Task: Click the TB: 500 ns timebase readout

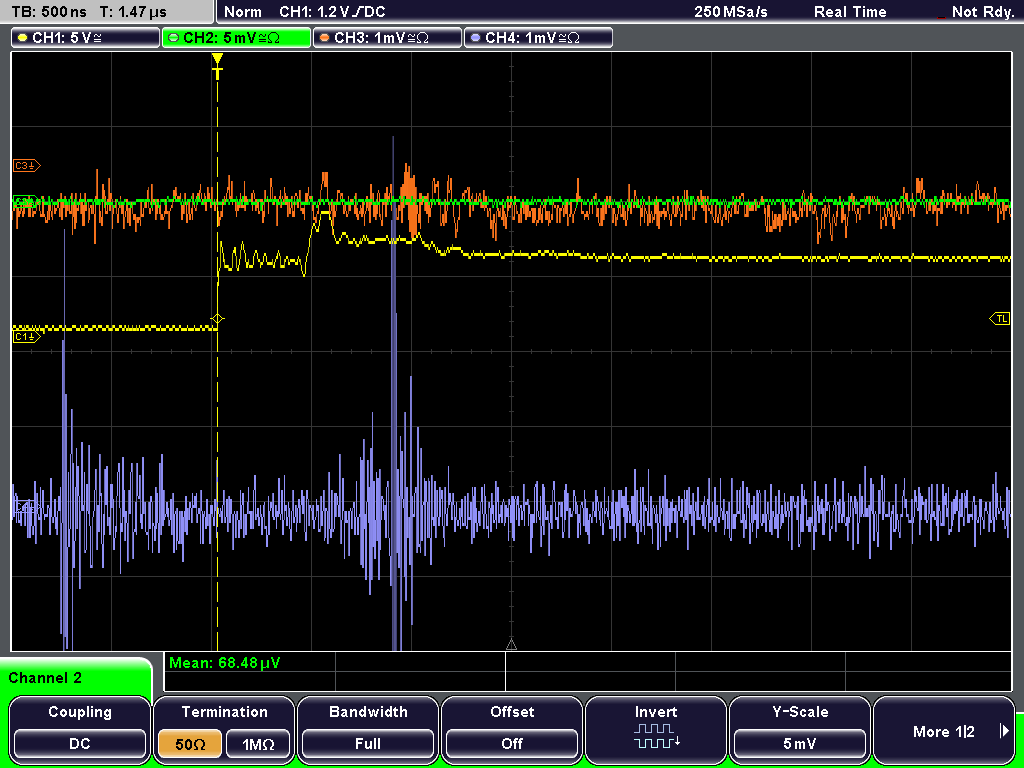Action: point(50,12)
